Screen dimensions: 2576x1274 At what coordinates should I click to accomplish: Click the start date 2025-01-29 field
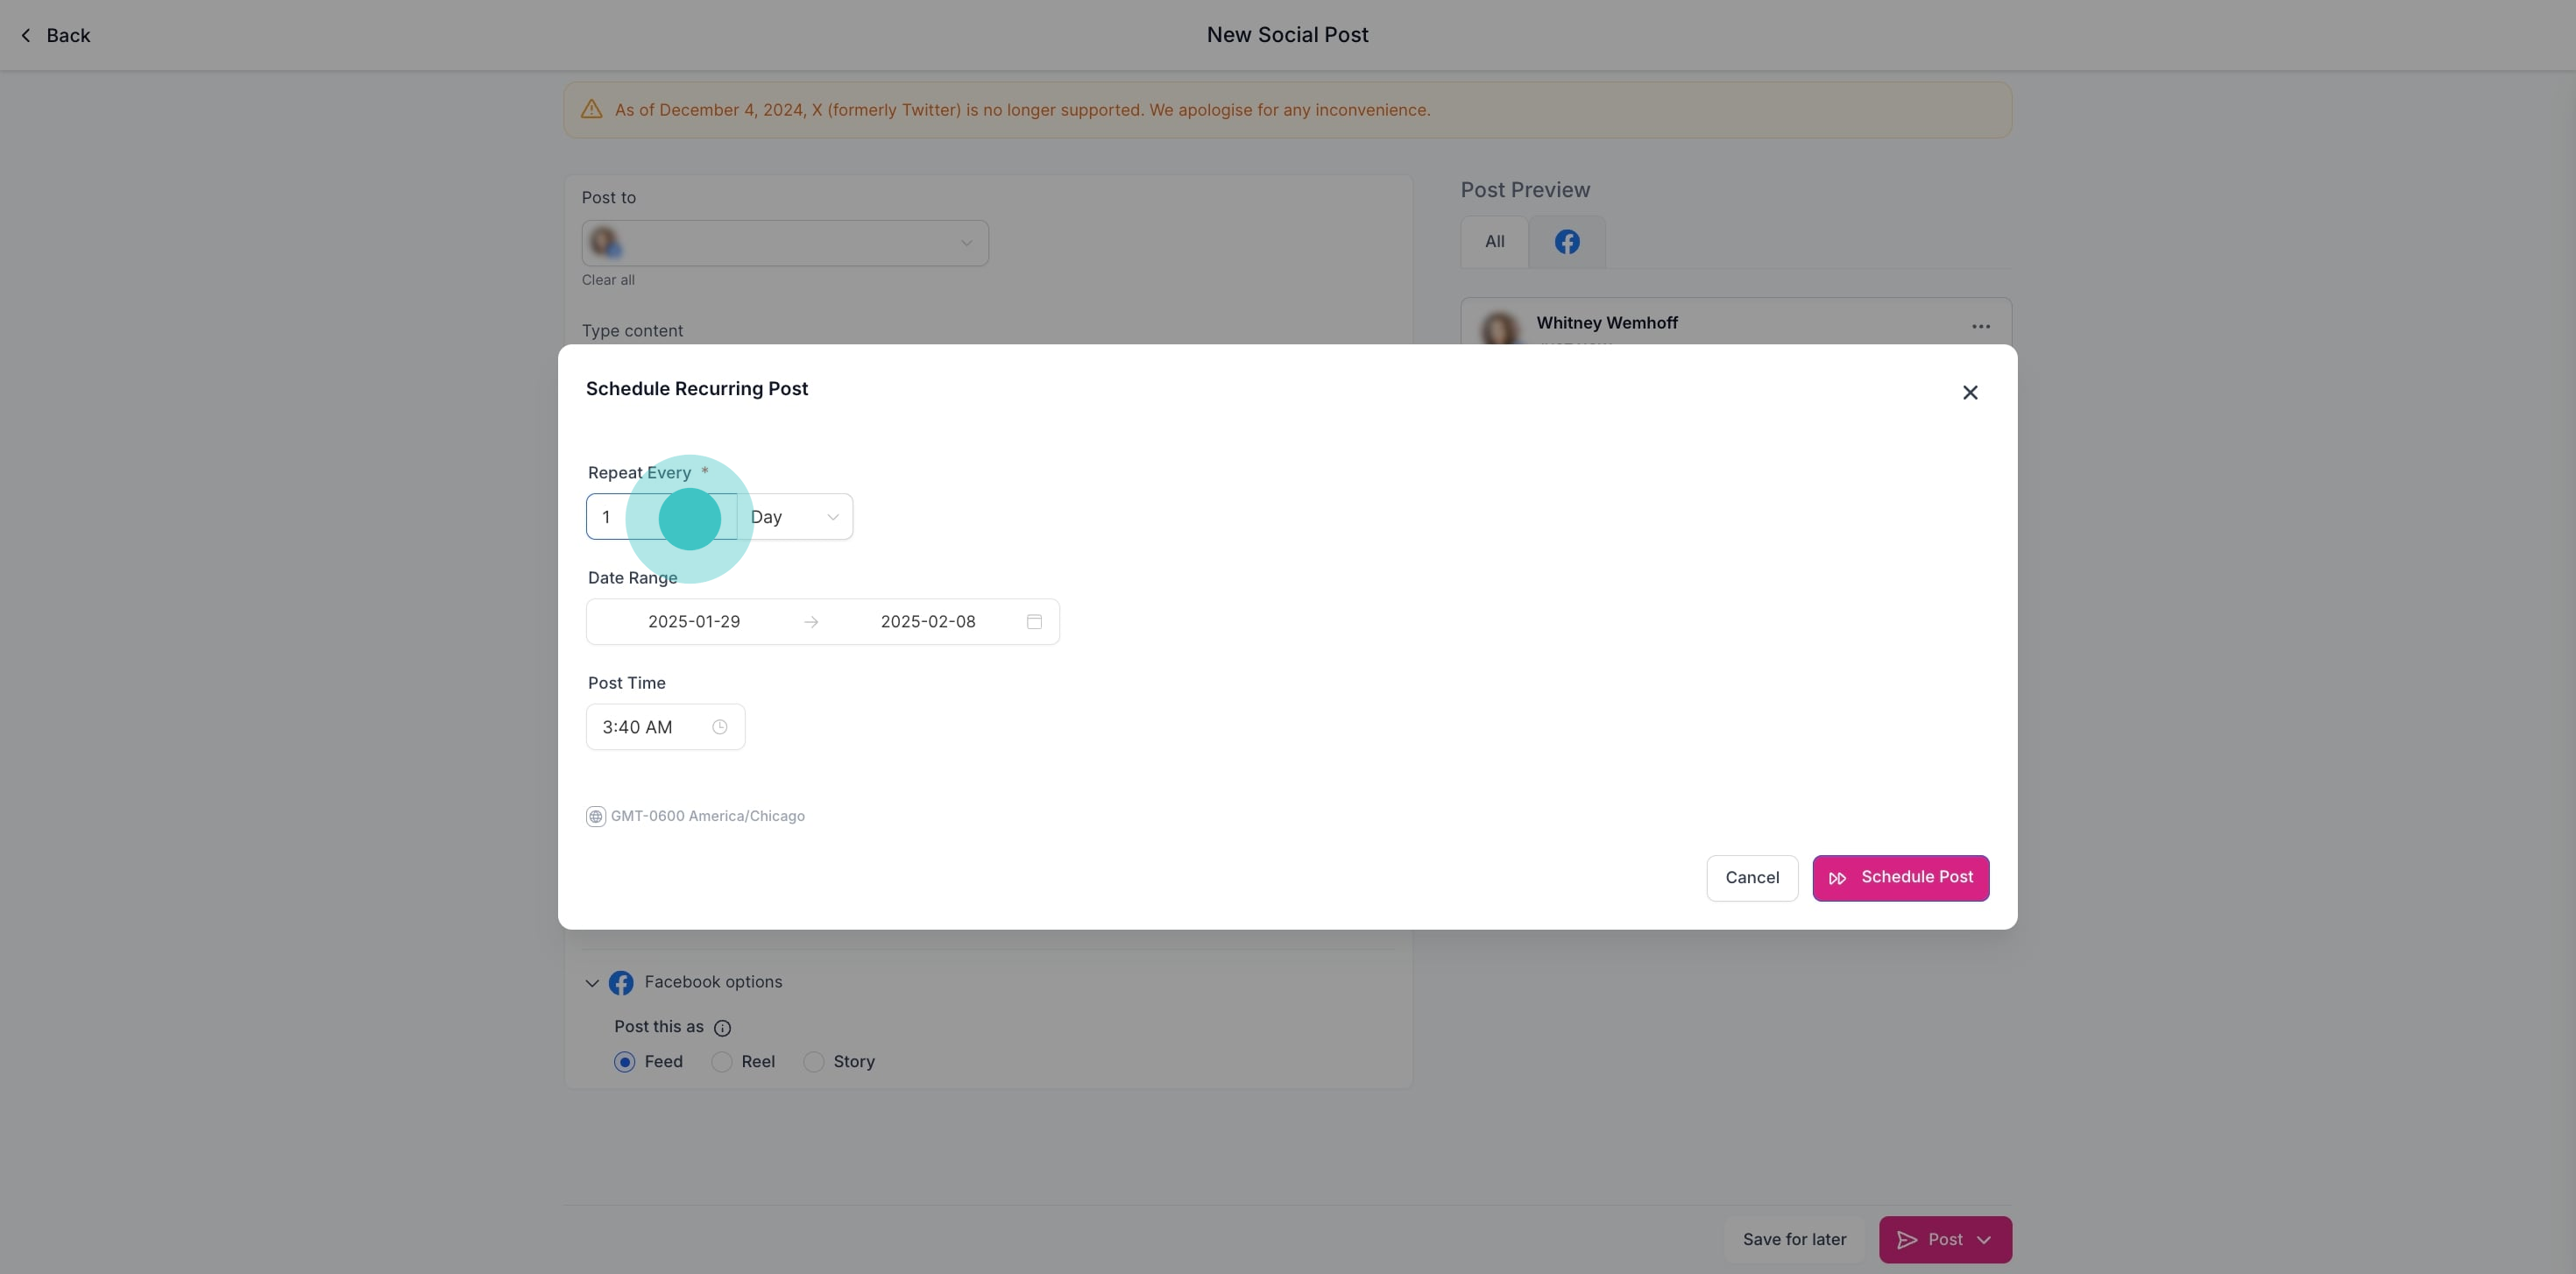tap(694, 622)
